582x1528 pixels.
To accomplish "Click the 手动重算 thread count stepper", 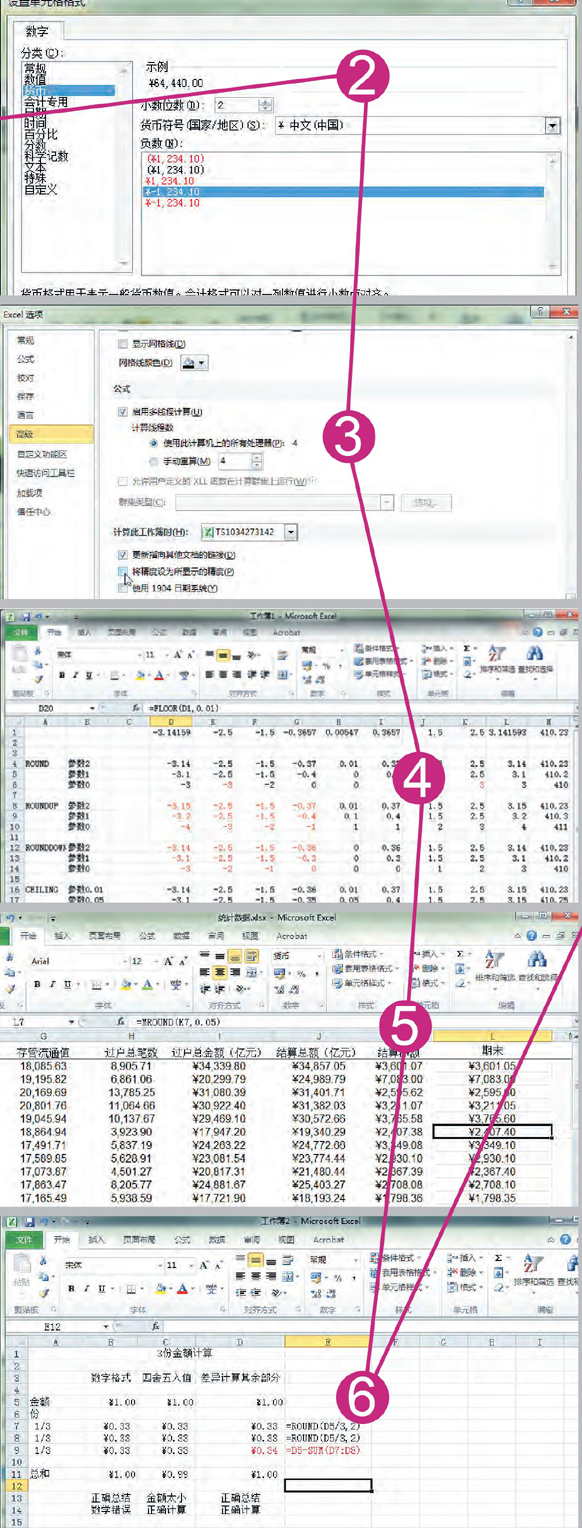I will click(x=256, y=461).
